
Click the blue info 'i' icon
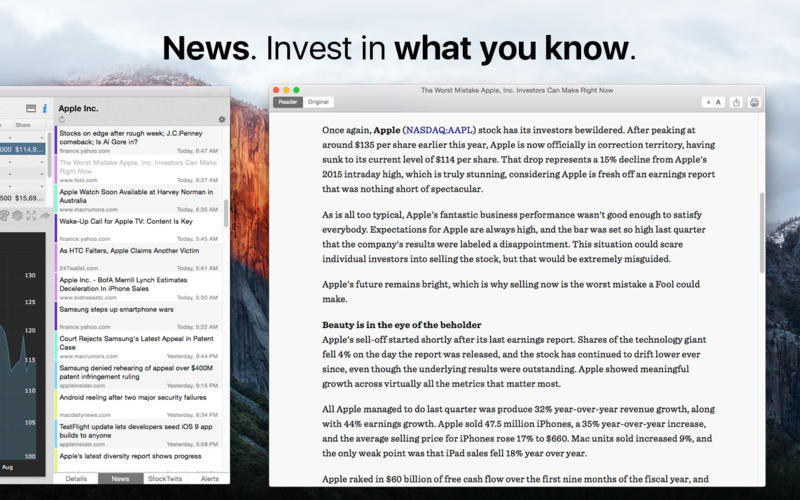[44, 108]
